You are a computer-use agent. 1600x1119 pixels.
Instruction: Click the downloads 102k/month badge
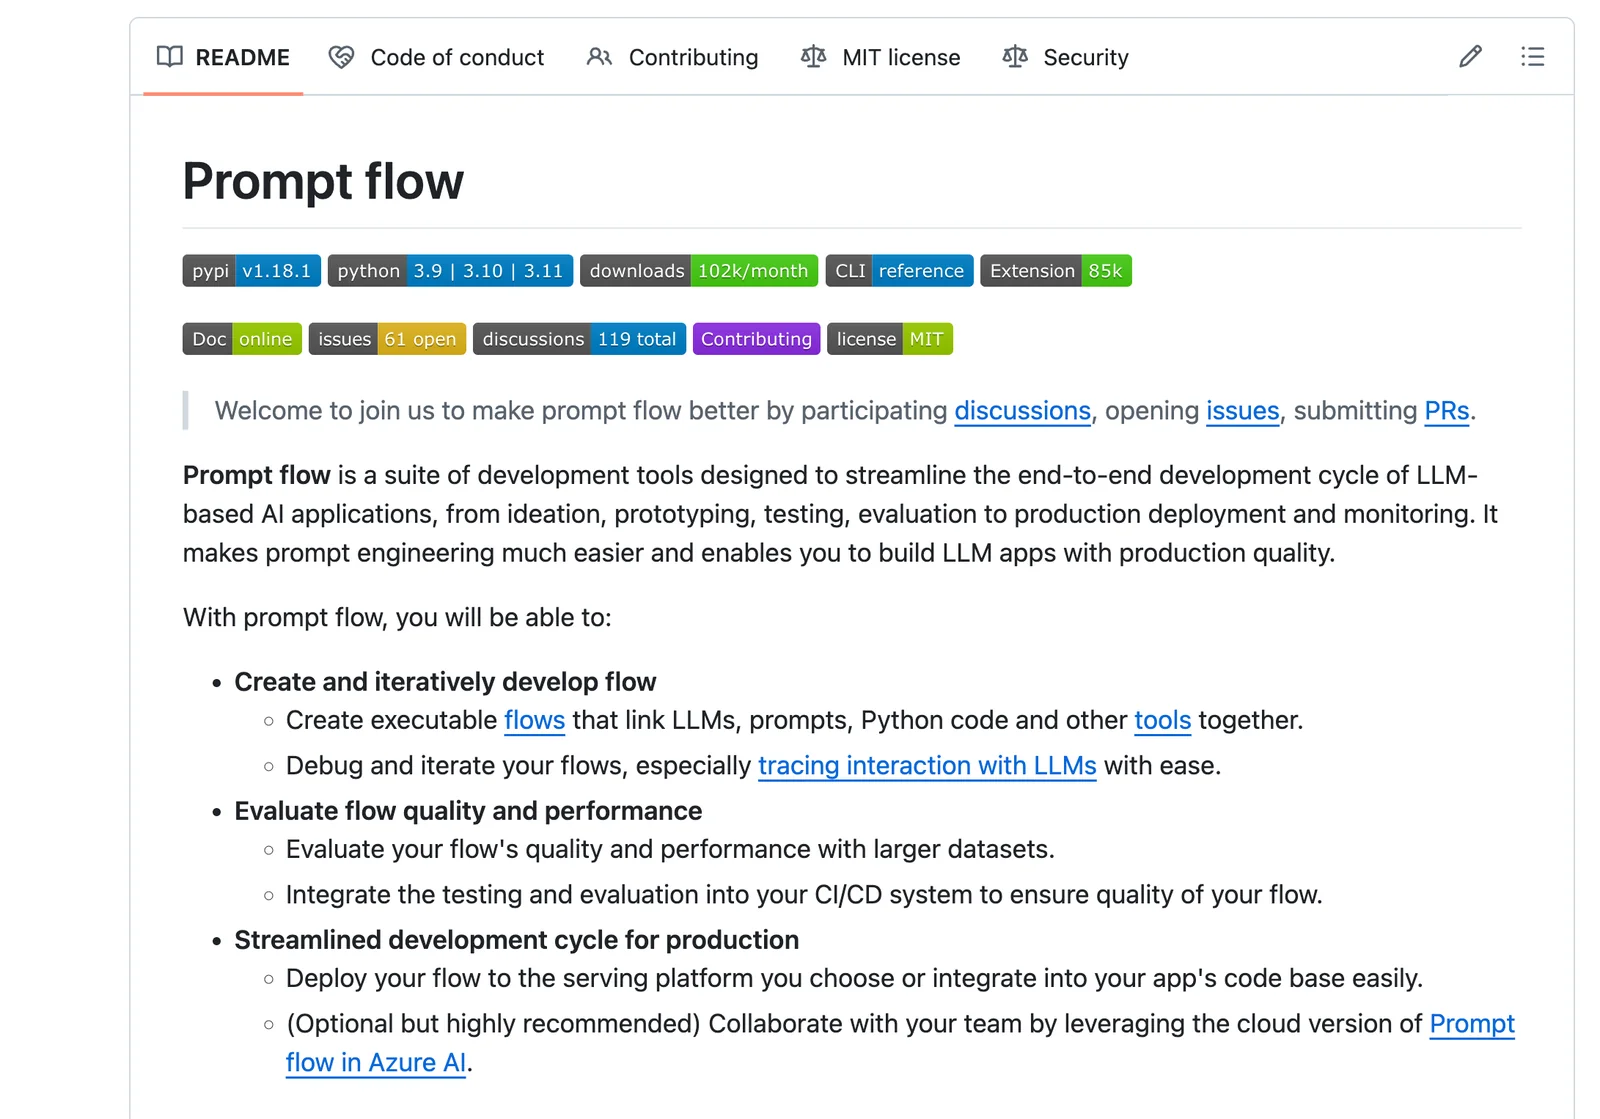698,271
